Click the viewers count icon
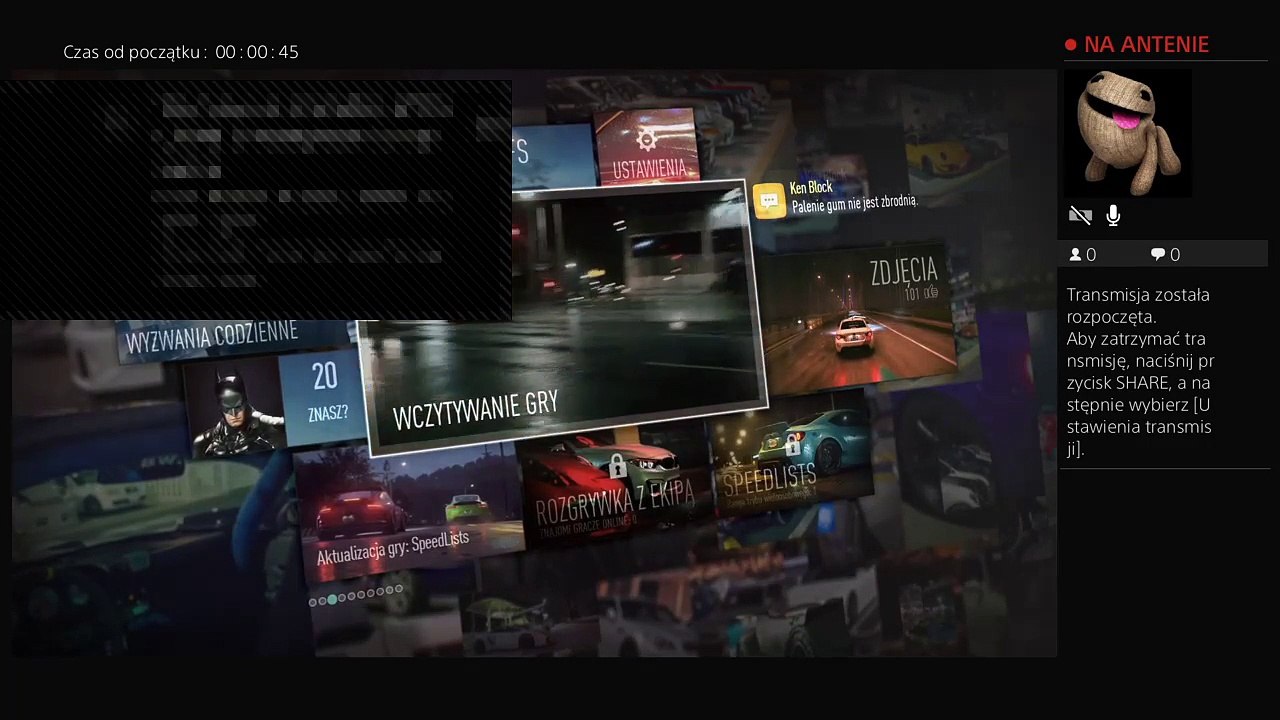The width and height of the screenshot is (1280, 720). click(x=1076, y=255)
